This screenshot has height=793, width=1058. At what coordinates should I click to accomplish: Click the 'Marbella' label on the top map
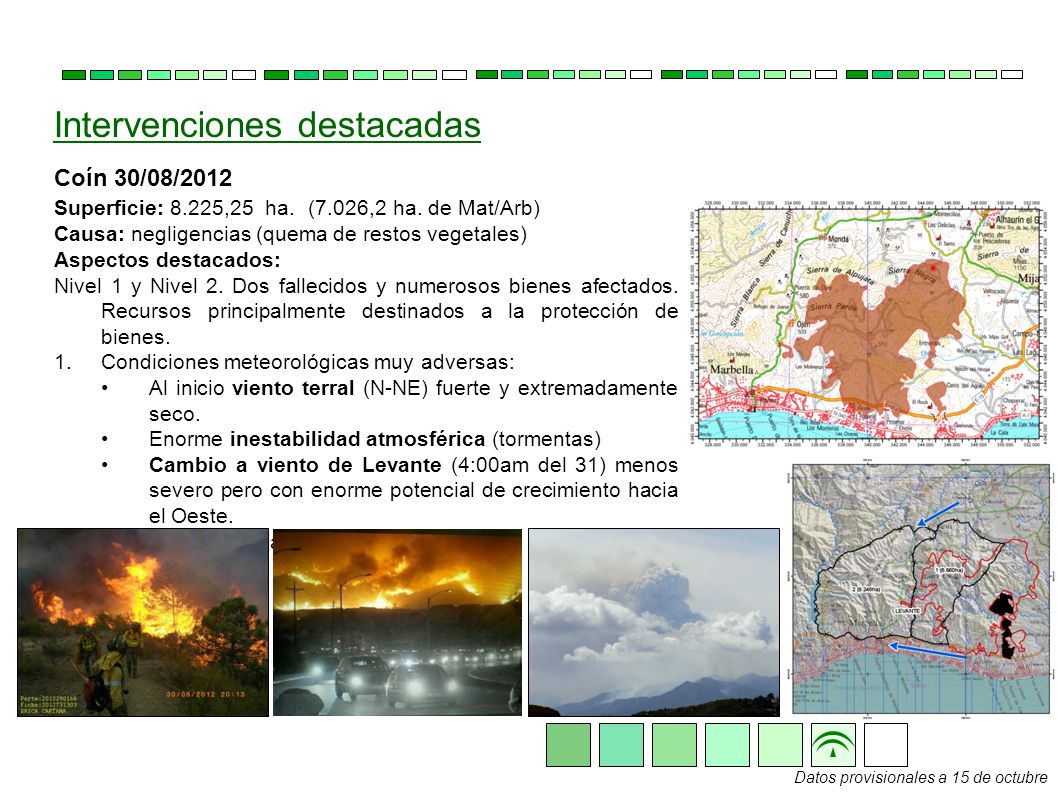tap(731, 369)
